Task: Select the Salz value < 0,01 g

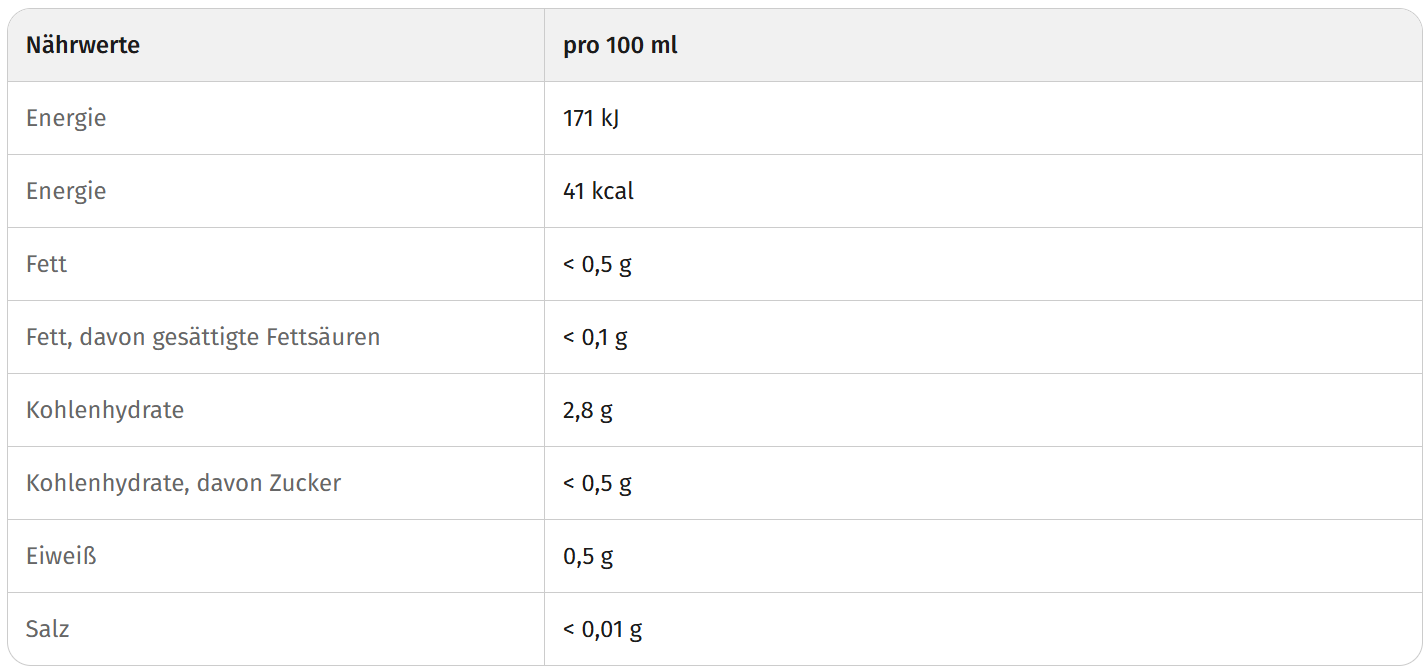Action: click(x=603, y=630)
